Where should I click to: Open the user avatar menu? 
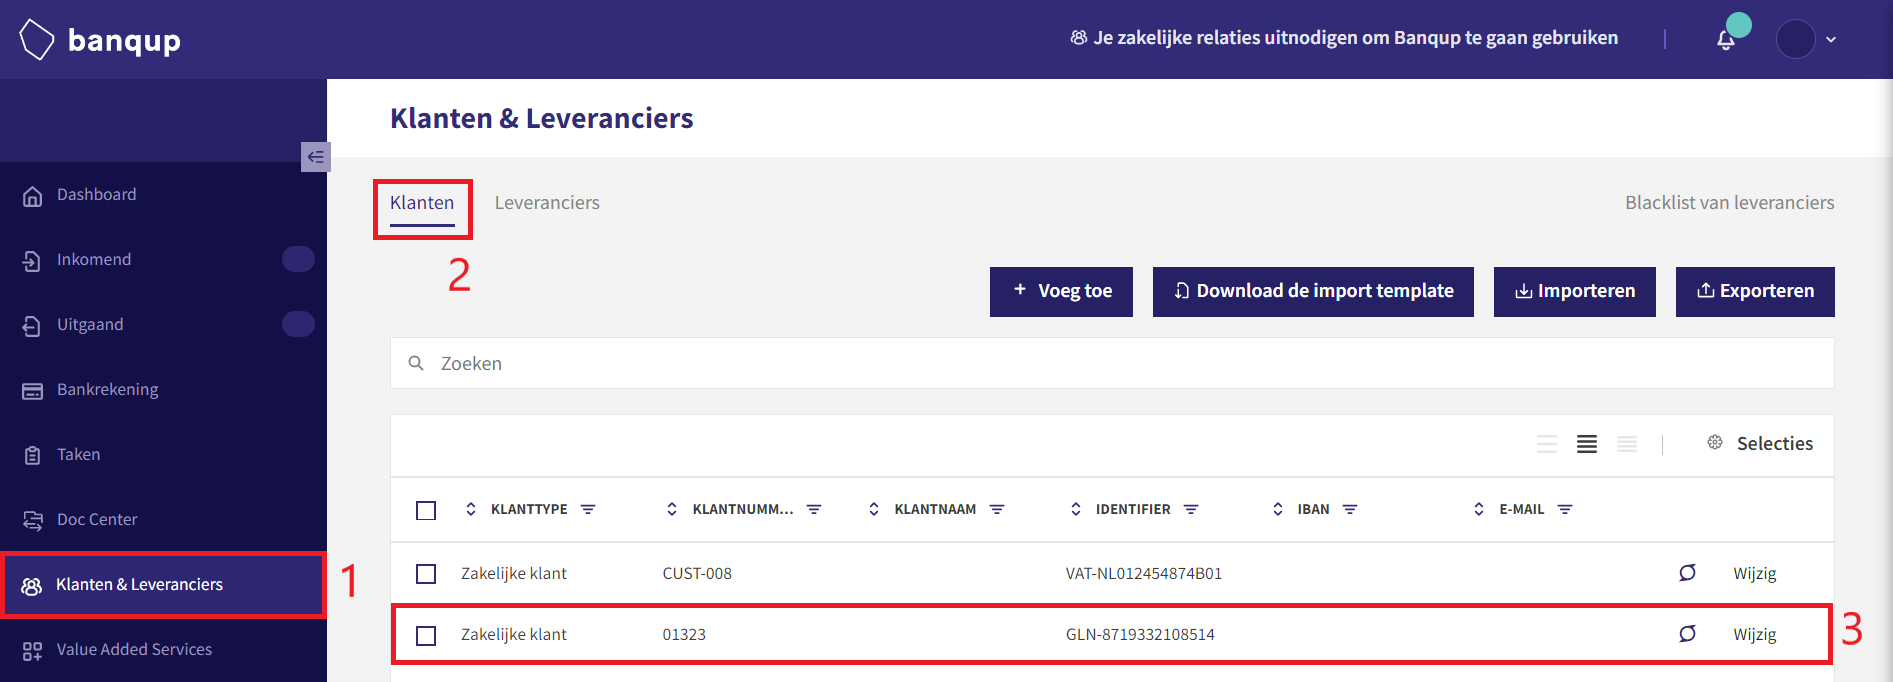(x=1795, y=39)
